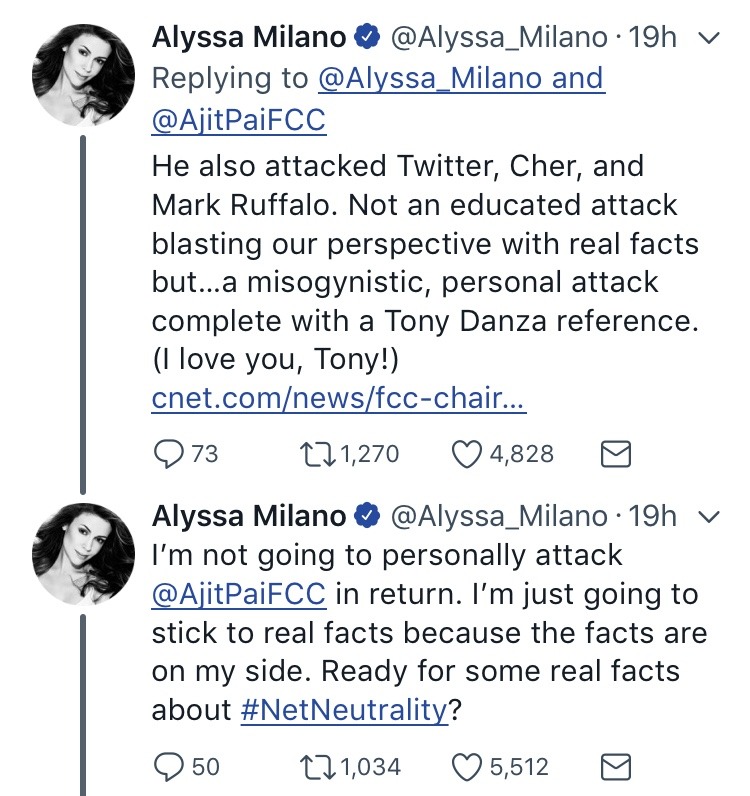
Task: Click the 19h timestamp on first tweet
Action: pos(654,38)
